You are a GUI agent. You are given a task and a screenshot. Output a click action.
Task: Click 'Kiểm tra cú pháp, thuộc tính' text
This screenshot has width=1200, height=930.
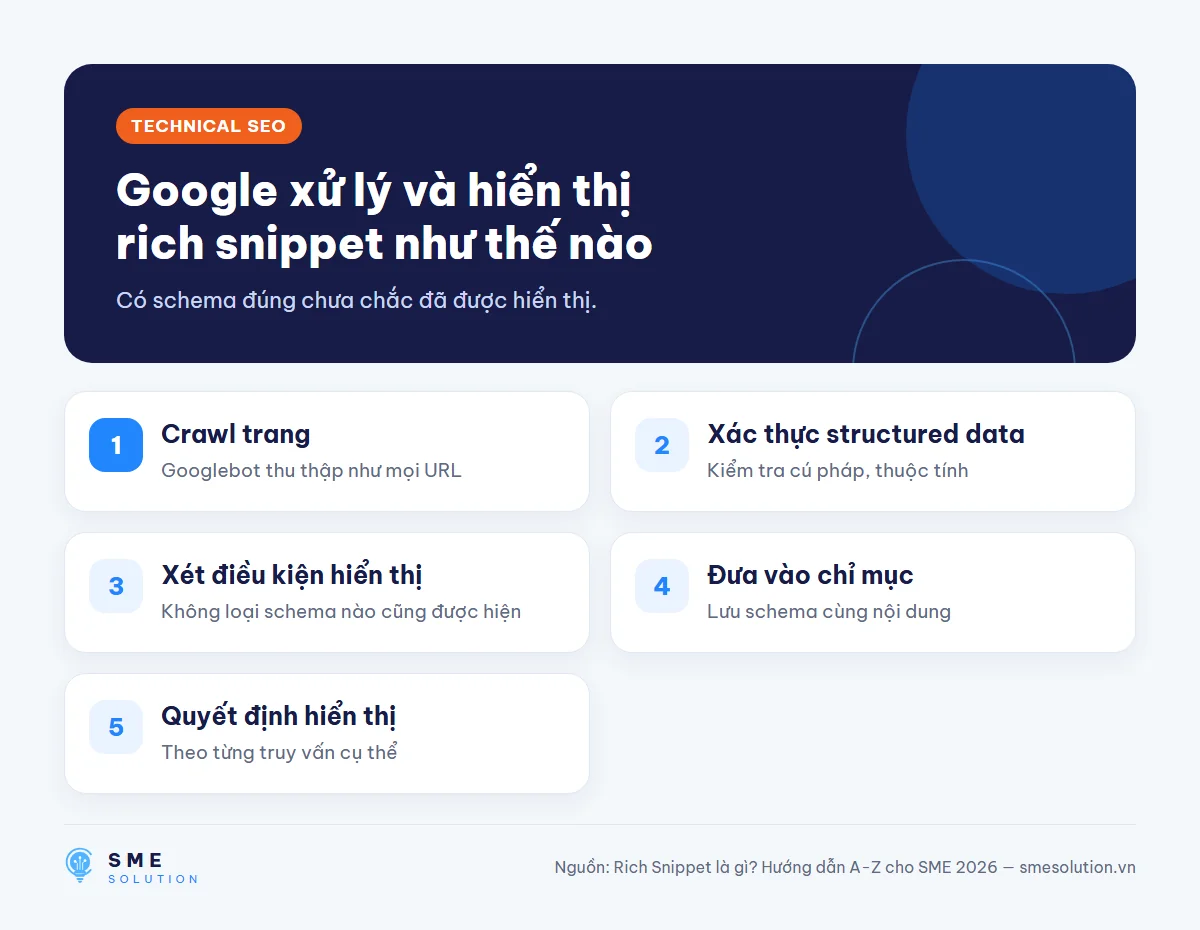(837, 470)
